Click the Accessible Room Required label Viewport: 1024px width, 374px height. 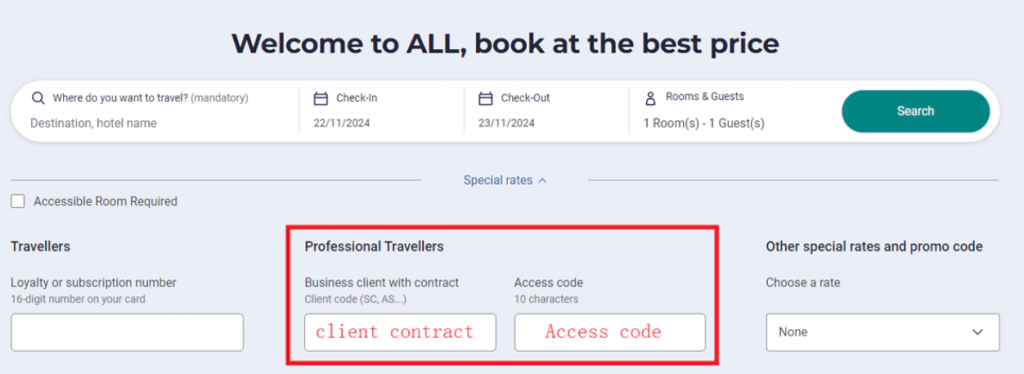tap(105, 201)
